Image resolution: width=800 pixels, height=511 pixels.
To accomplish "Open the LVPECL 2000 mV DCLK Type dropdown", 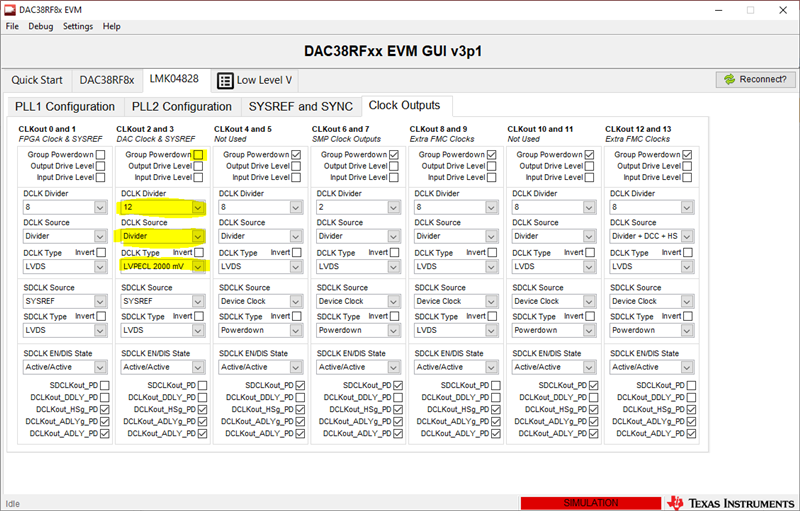I will tap(163, 266).
